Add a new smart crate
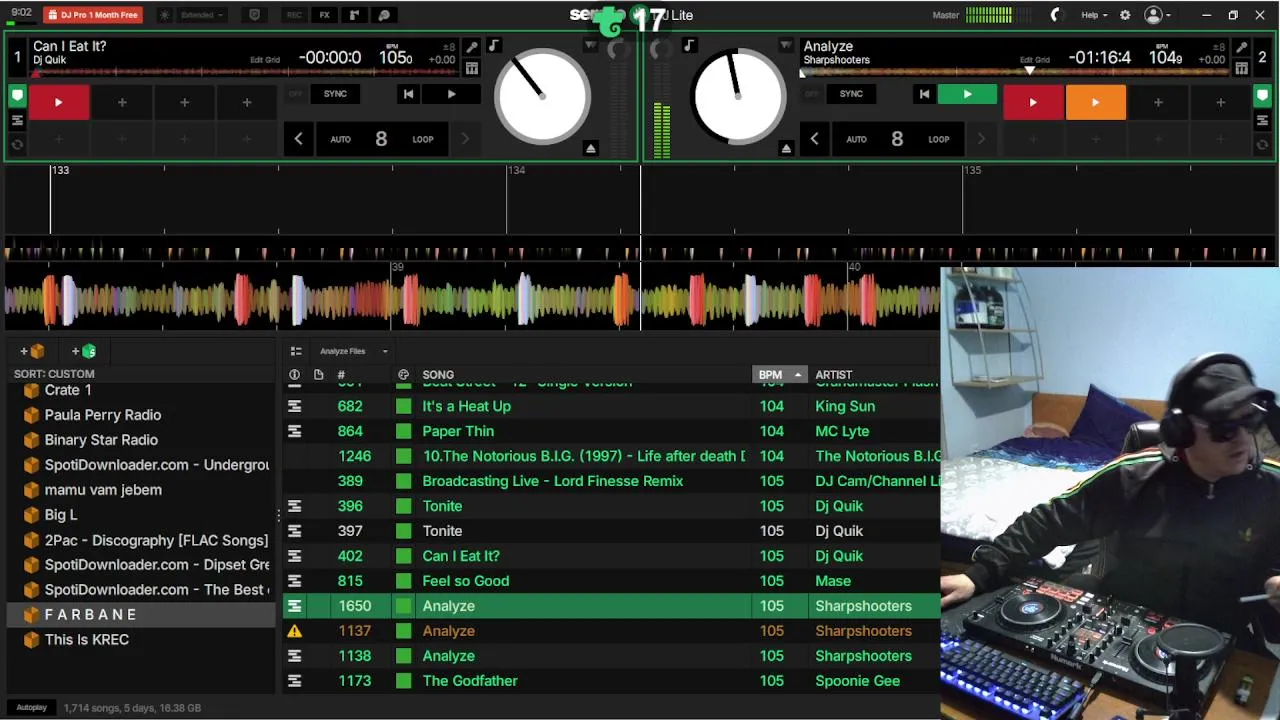 tap(85, 351)
